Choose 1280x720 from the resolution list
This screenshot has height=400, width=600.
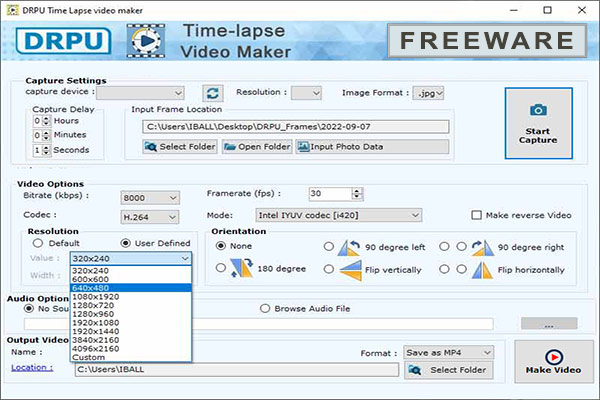tap(131, 305)
